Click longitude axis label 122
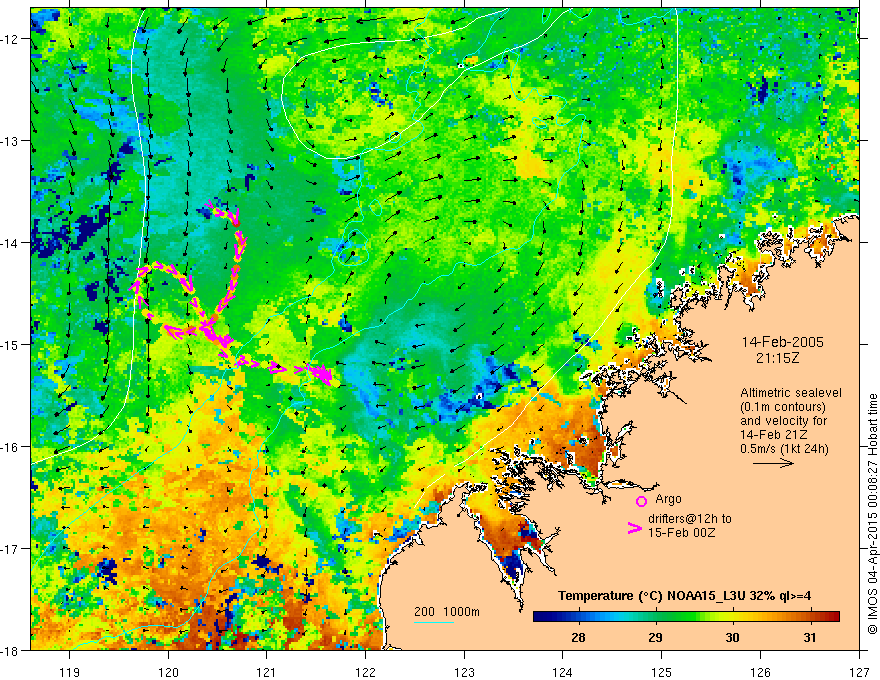 [365, 672]
